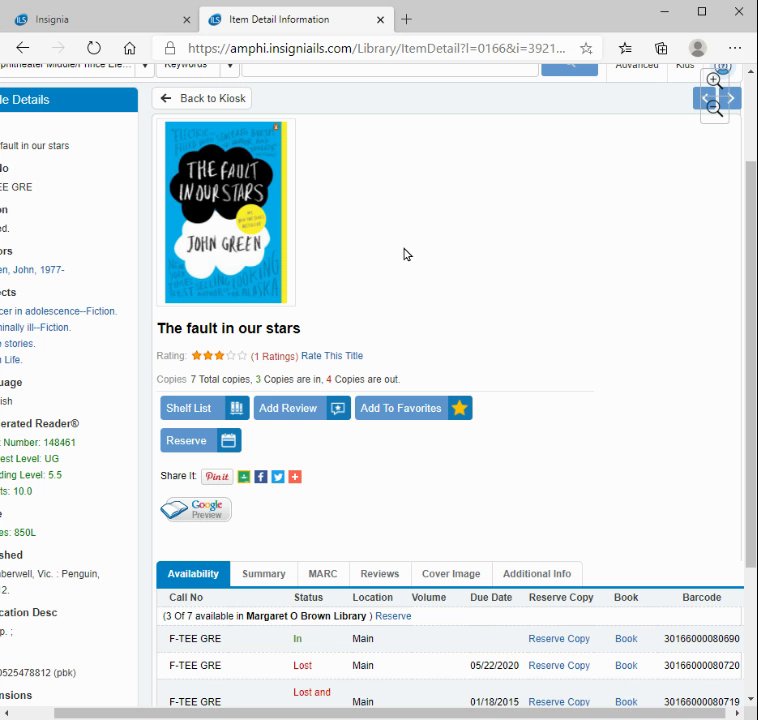Screen dimensions: 758x720
Task: Select the Availability tab
Action: click(x=193, y=574)
